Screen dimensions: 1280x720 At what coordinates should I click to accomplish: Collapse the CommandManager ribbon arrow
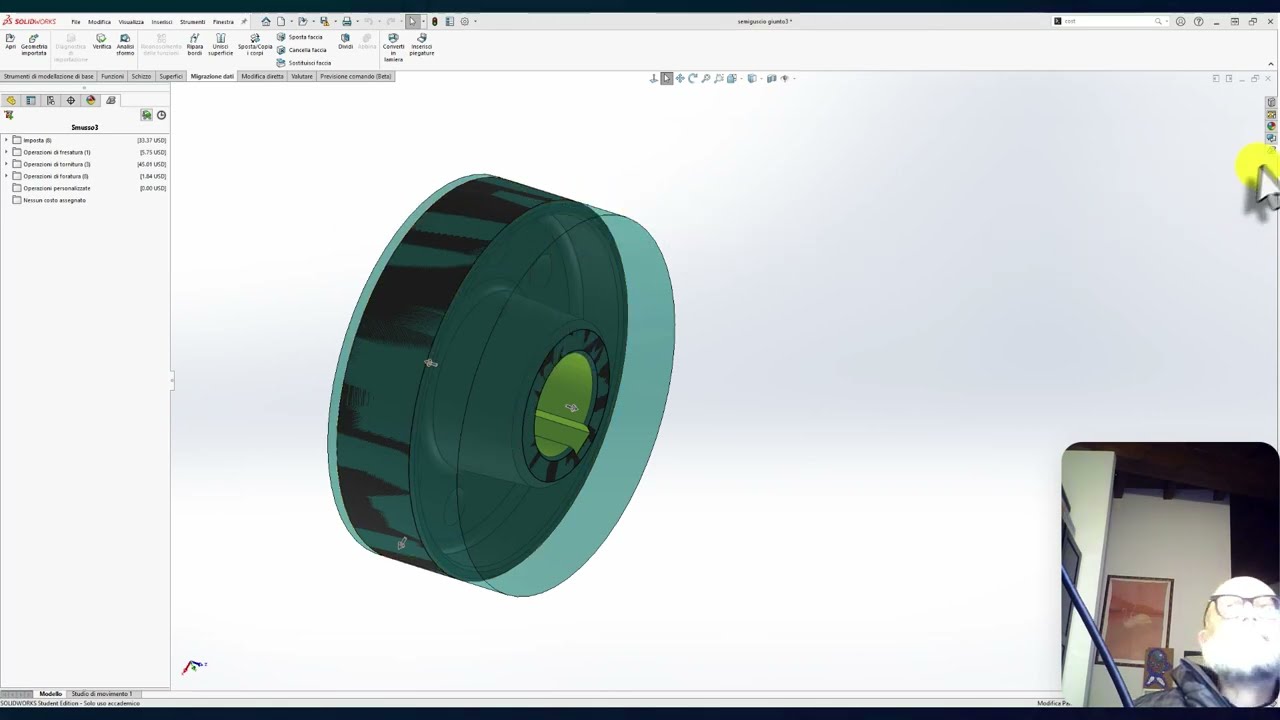point(1271,64)
